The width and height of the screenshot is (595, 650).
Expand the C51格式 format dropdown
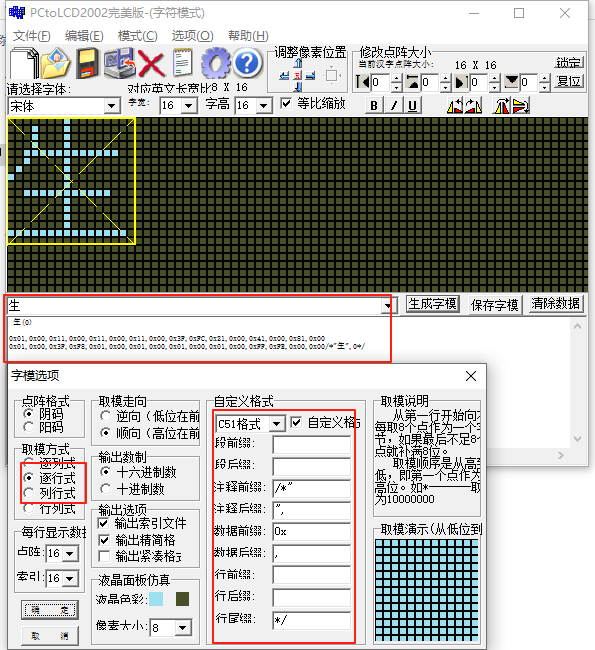[x=277, y=424]
